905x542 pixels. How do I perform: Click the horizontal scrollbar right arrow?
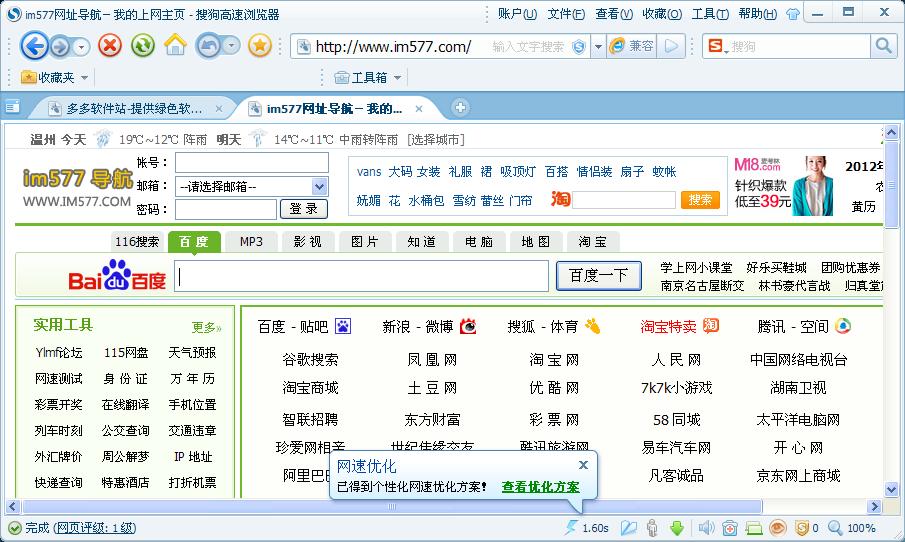[874, 507]
